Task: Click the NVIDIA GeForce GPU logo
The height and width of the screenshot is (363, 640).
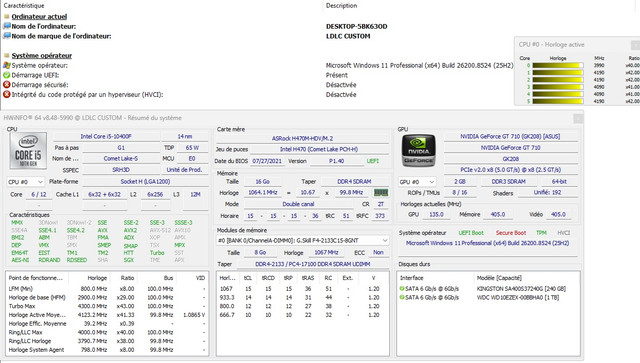Action: coord(418,151)
